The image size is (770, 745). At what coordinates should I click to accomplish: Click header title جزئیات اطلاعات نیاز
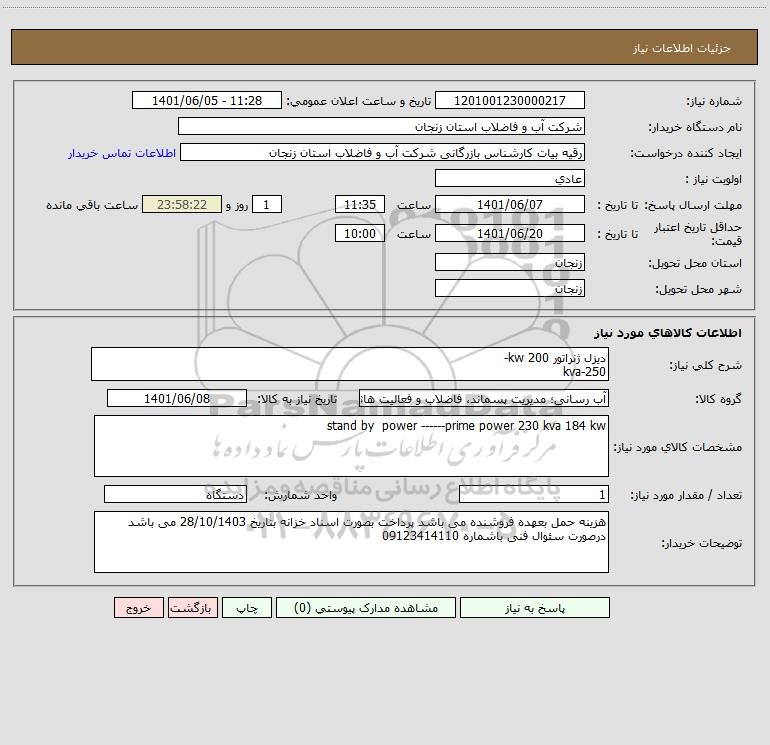[x=681, y=48]
